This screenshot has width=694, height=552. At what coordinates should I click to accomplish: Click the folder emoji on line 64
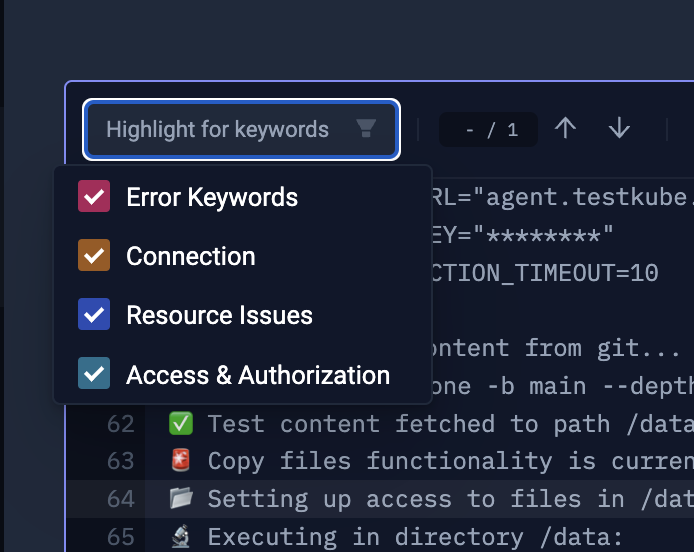[x=181, y=499]
